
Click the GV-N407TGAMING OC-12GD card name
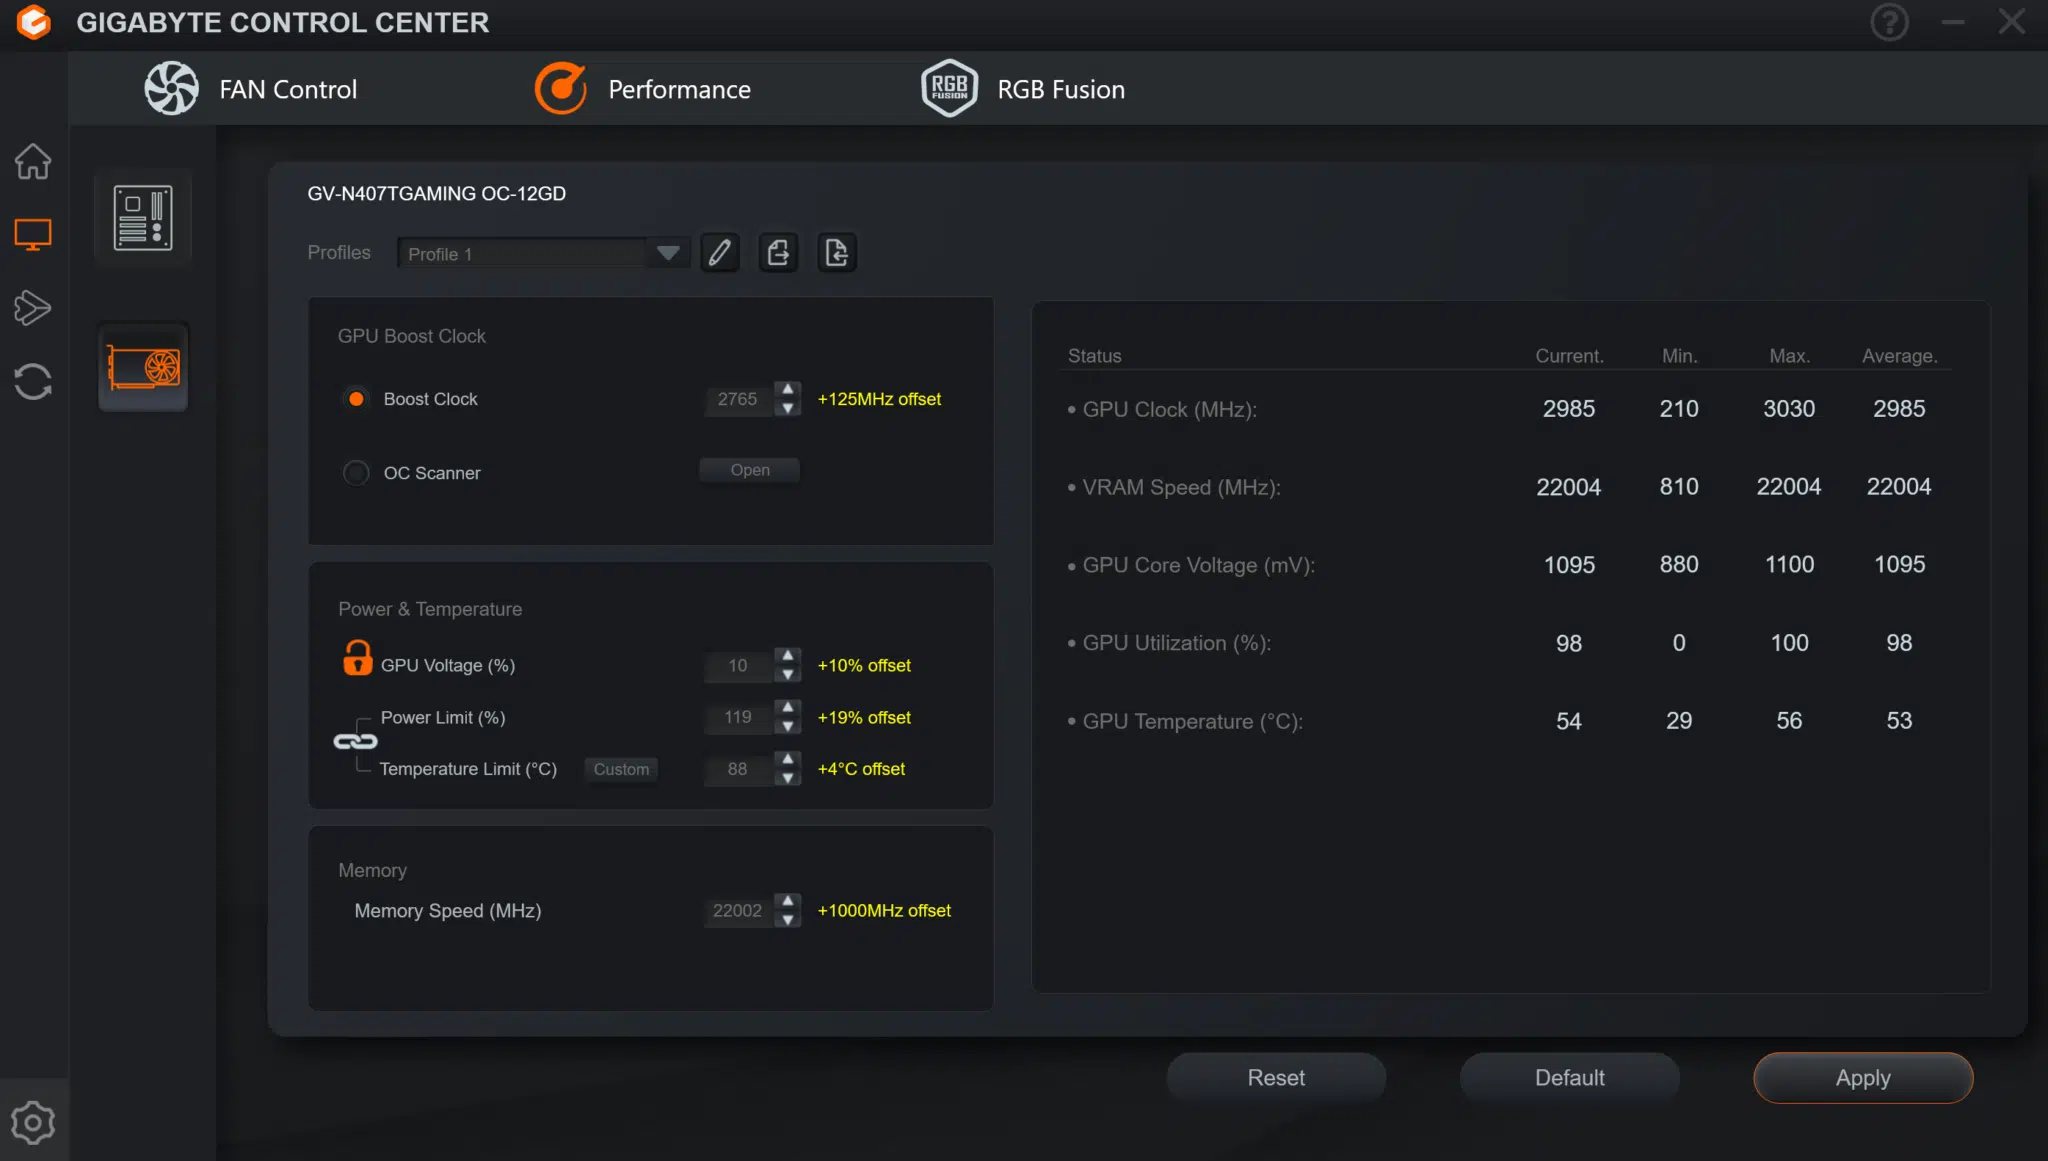click(436, 193)
